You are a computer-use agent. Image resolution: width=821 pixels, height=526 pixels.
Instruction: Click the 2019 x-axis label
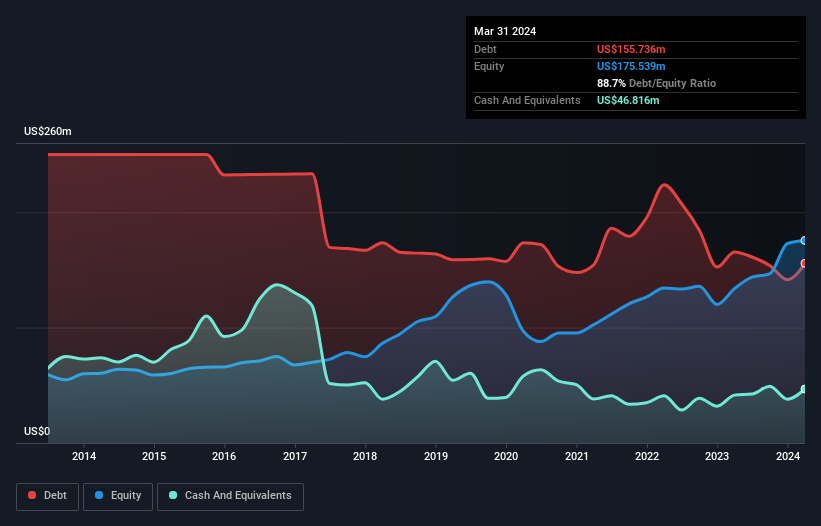click(436, 456)
